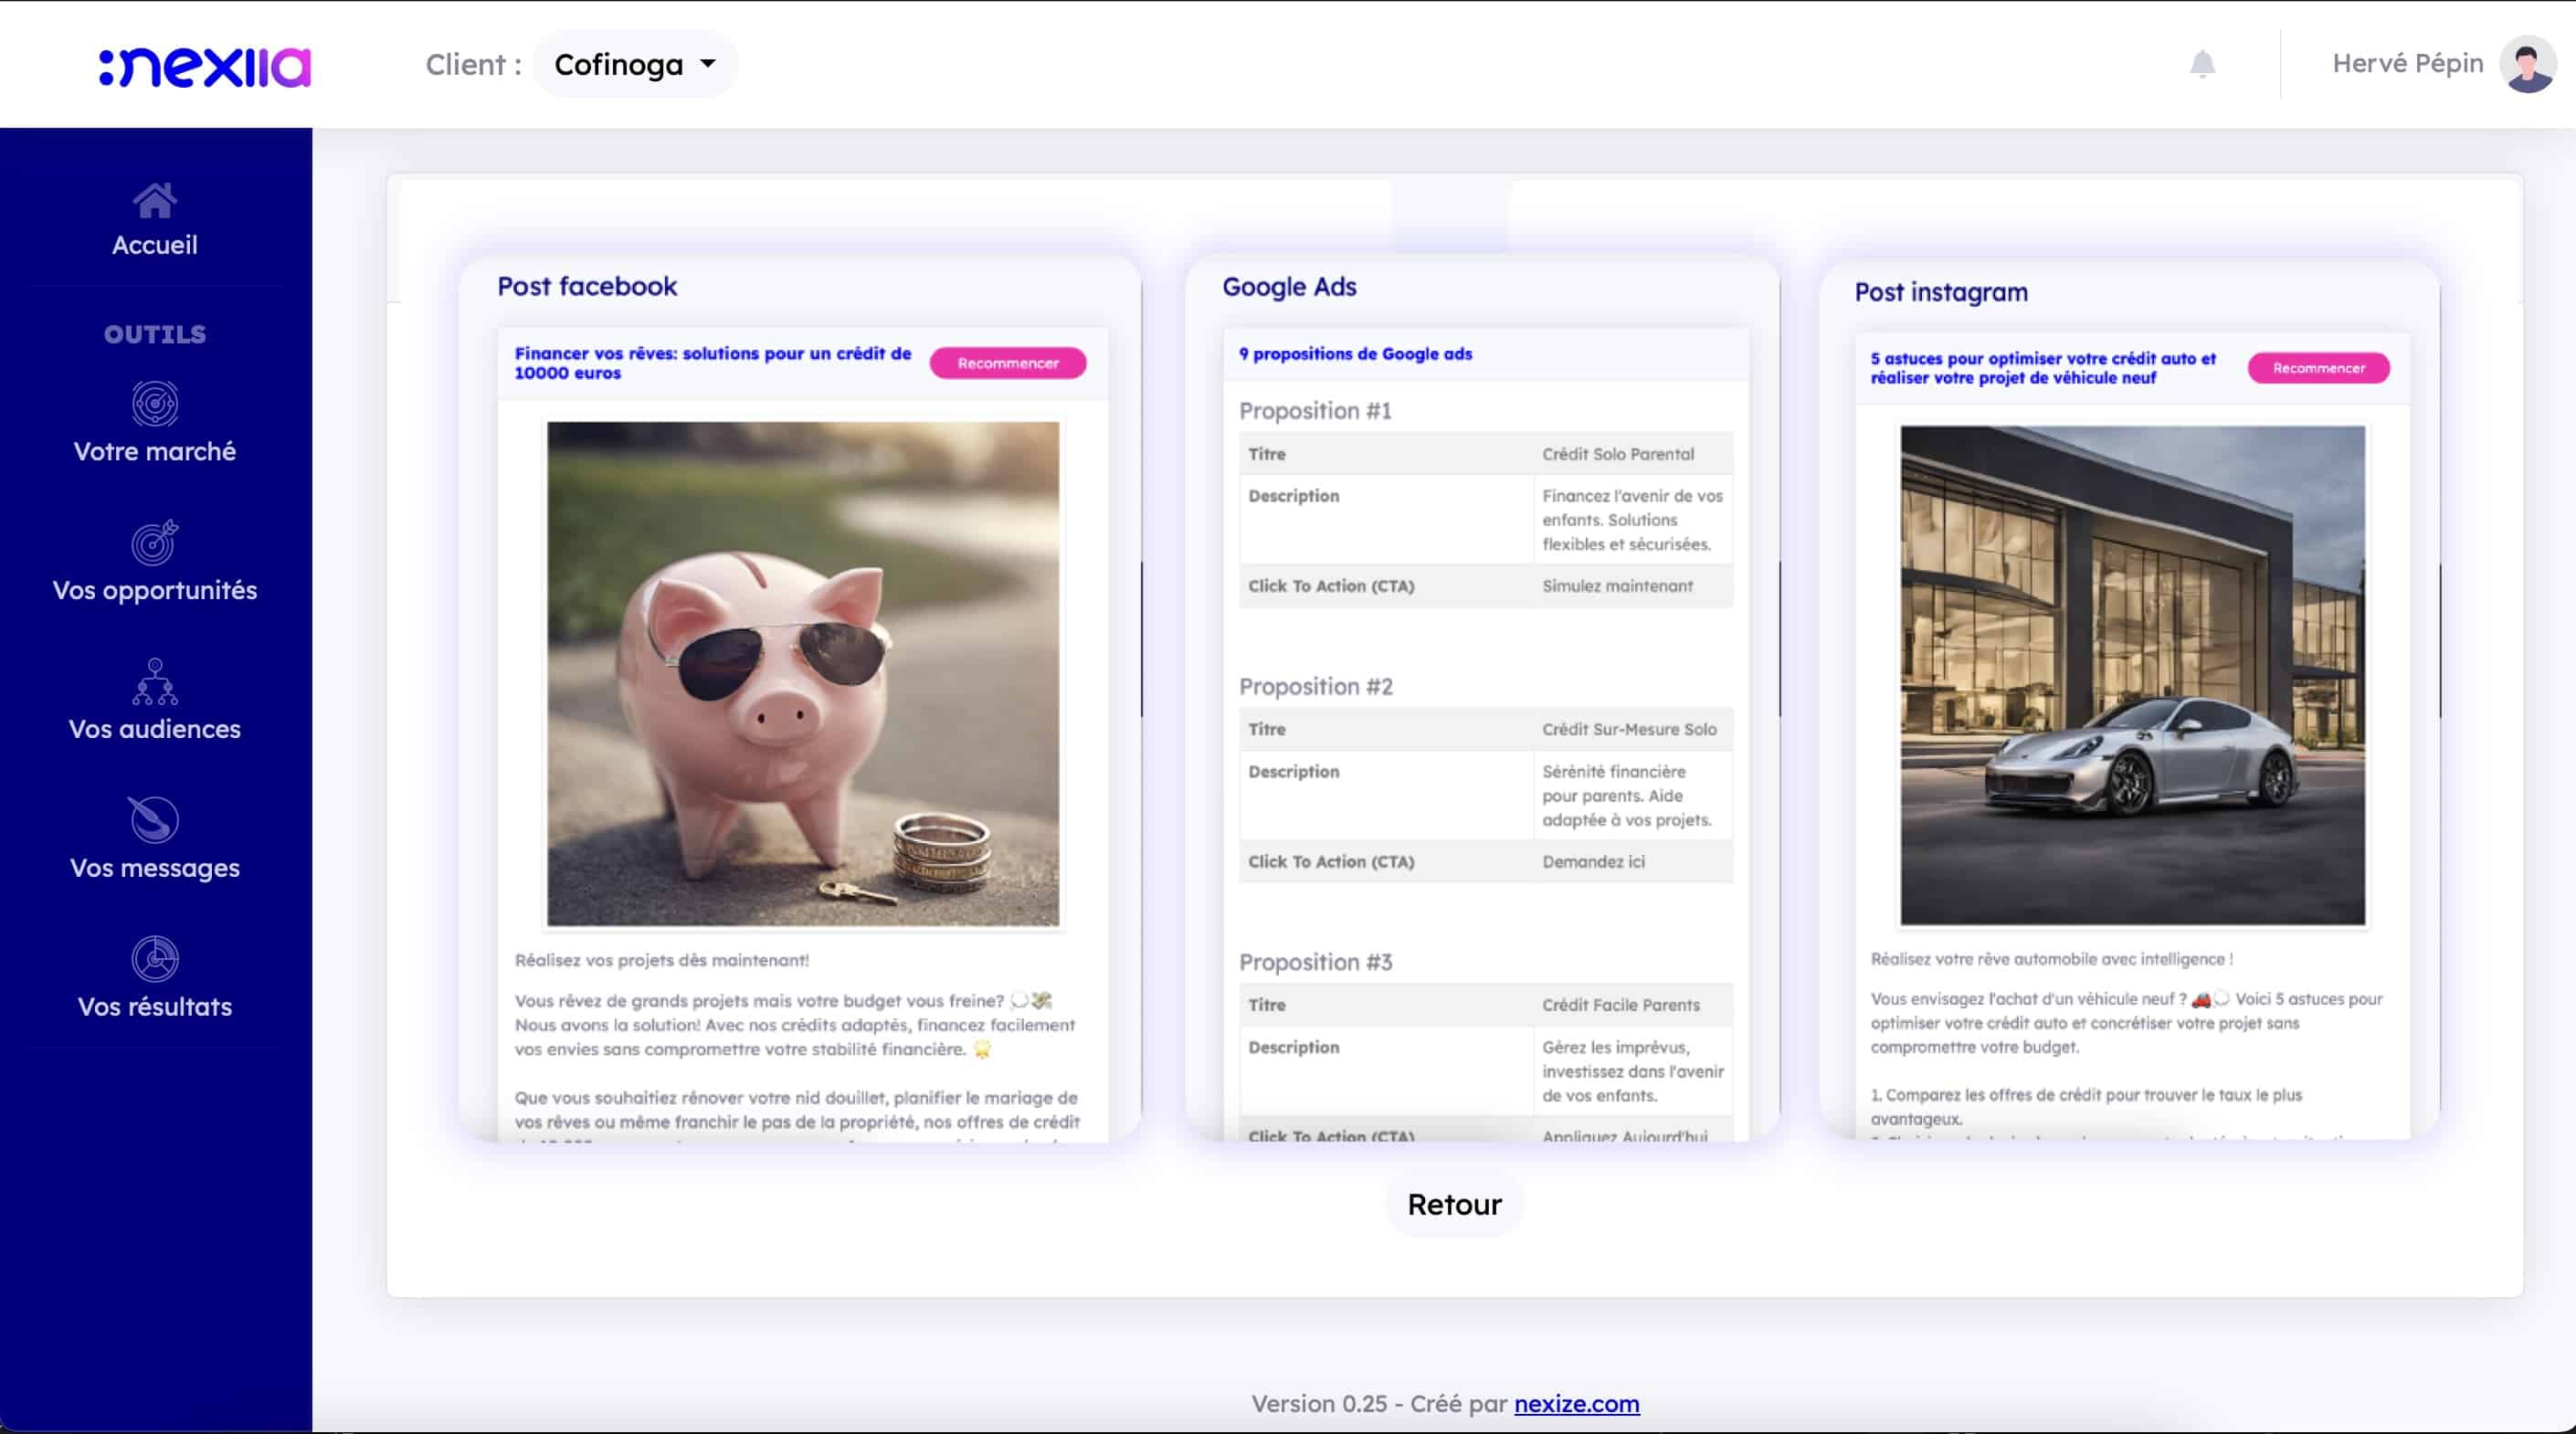Click Recommencer on the Facebook post
The width and height of the screenshot is (2576, 1434).
coord(1008,363)
